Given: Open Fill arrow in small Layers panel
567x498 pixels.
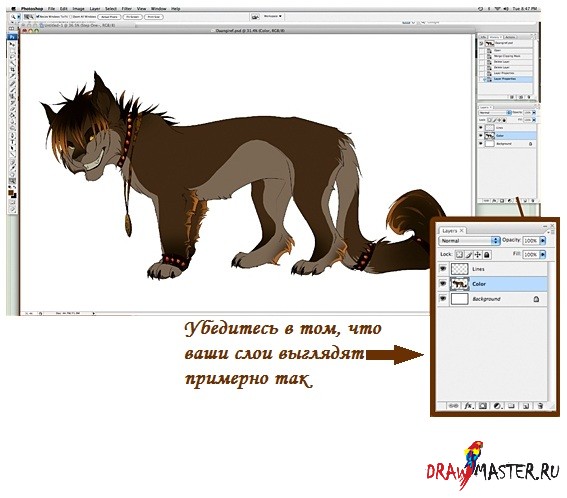Looking at the screenshot, I should 534,119.
